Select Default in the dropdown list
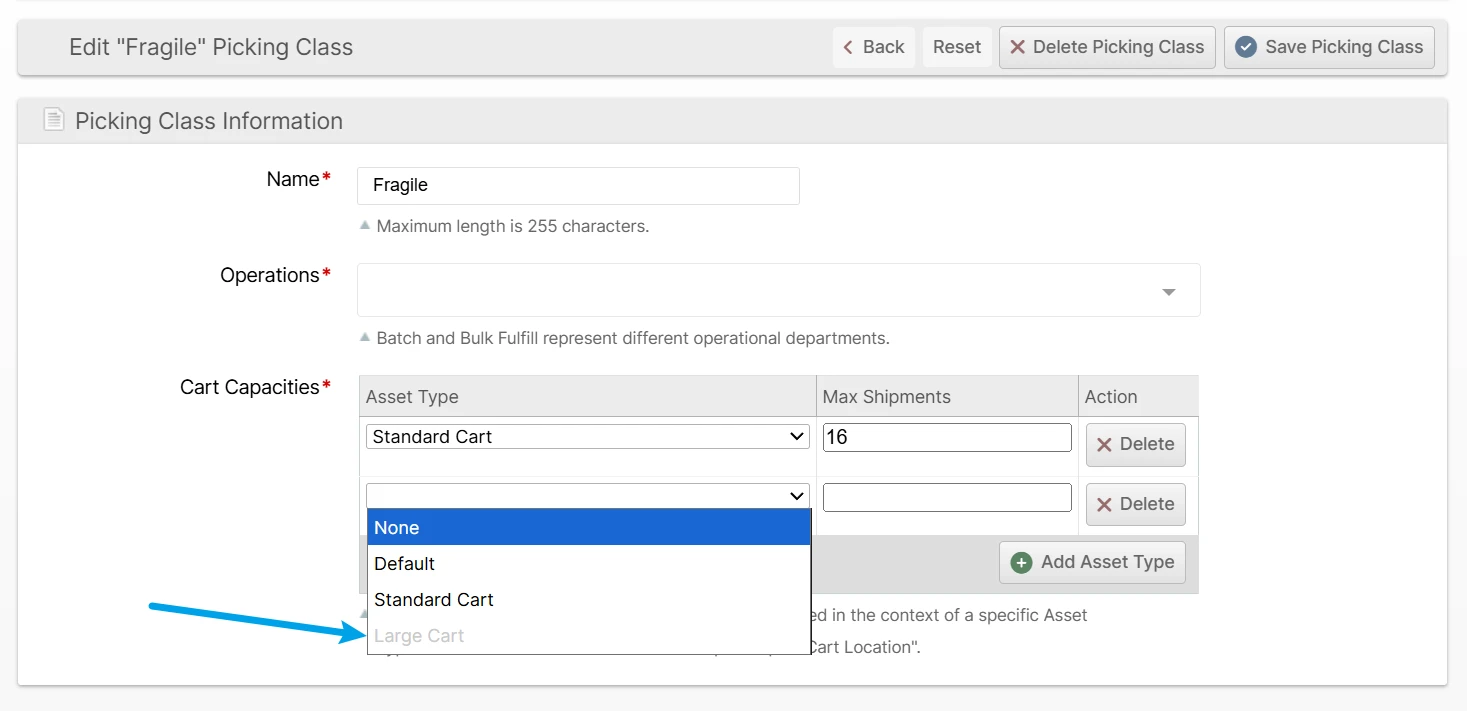 [589, 564]
